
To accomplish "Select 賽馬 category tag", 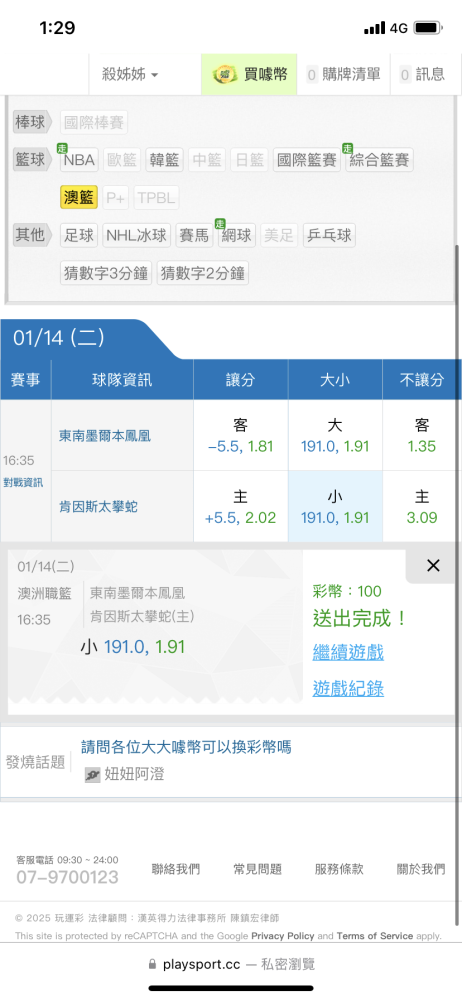I will 194,235.
